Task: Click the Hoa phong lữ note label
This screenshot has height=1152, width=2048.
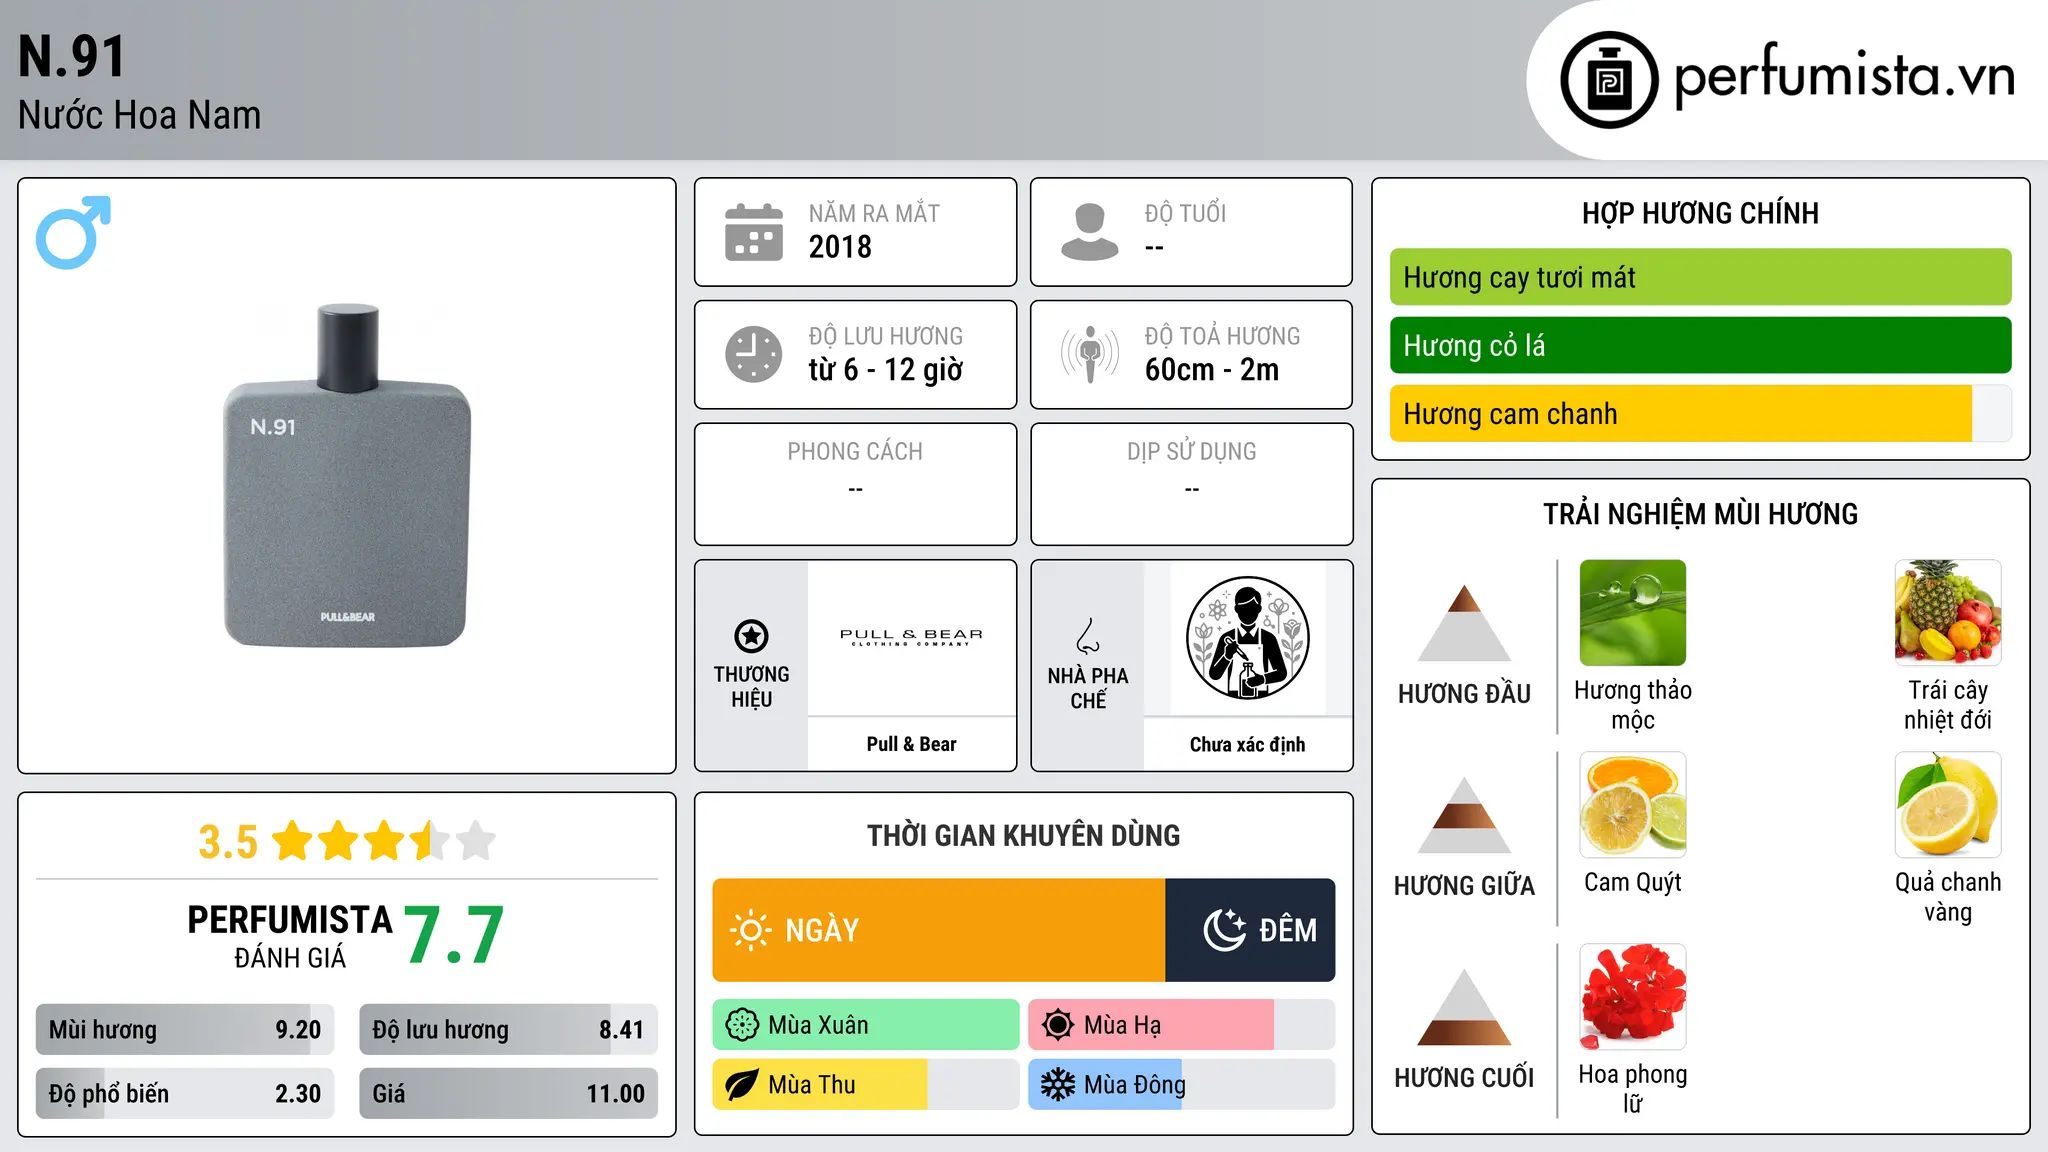Action: (1633, 1089)
